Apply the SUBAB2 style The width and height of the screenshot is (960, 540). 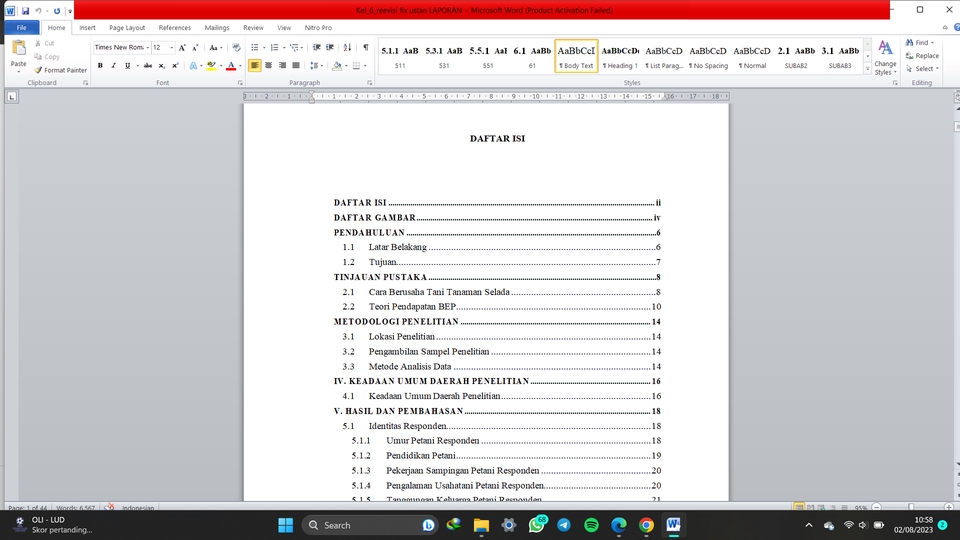(796, 56)
